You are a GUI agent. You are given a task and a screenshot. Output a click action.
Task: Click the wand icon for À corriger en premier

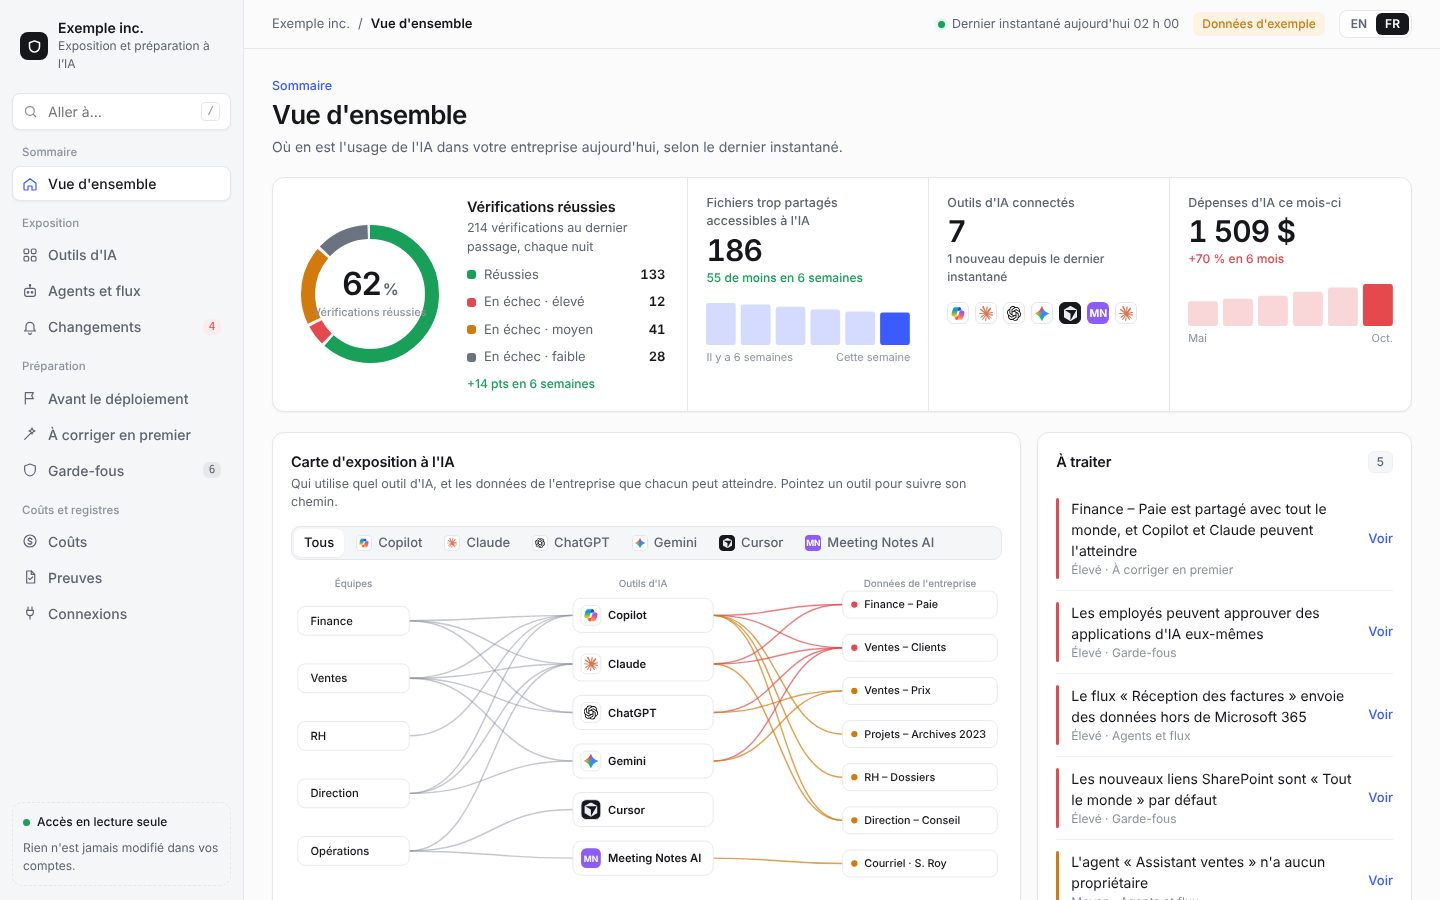pyautogui.click(x=30, y=435)
